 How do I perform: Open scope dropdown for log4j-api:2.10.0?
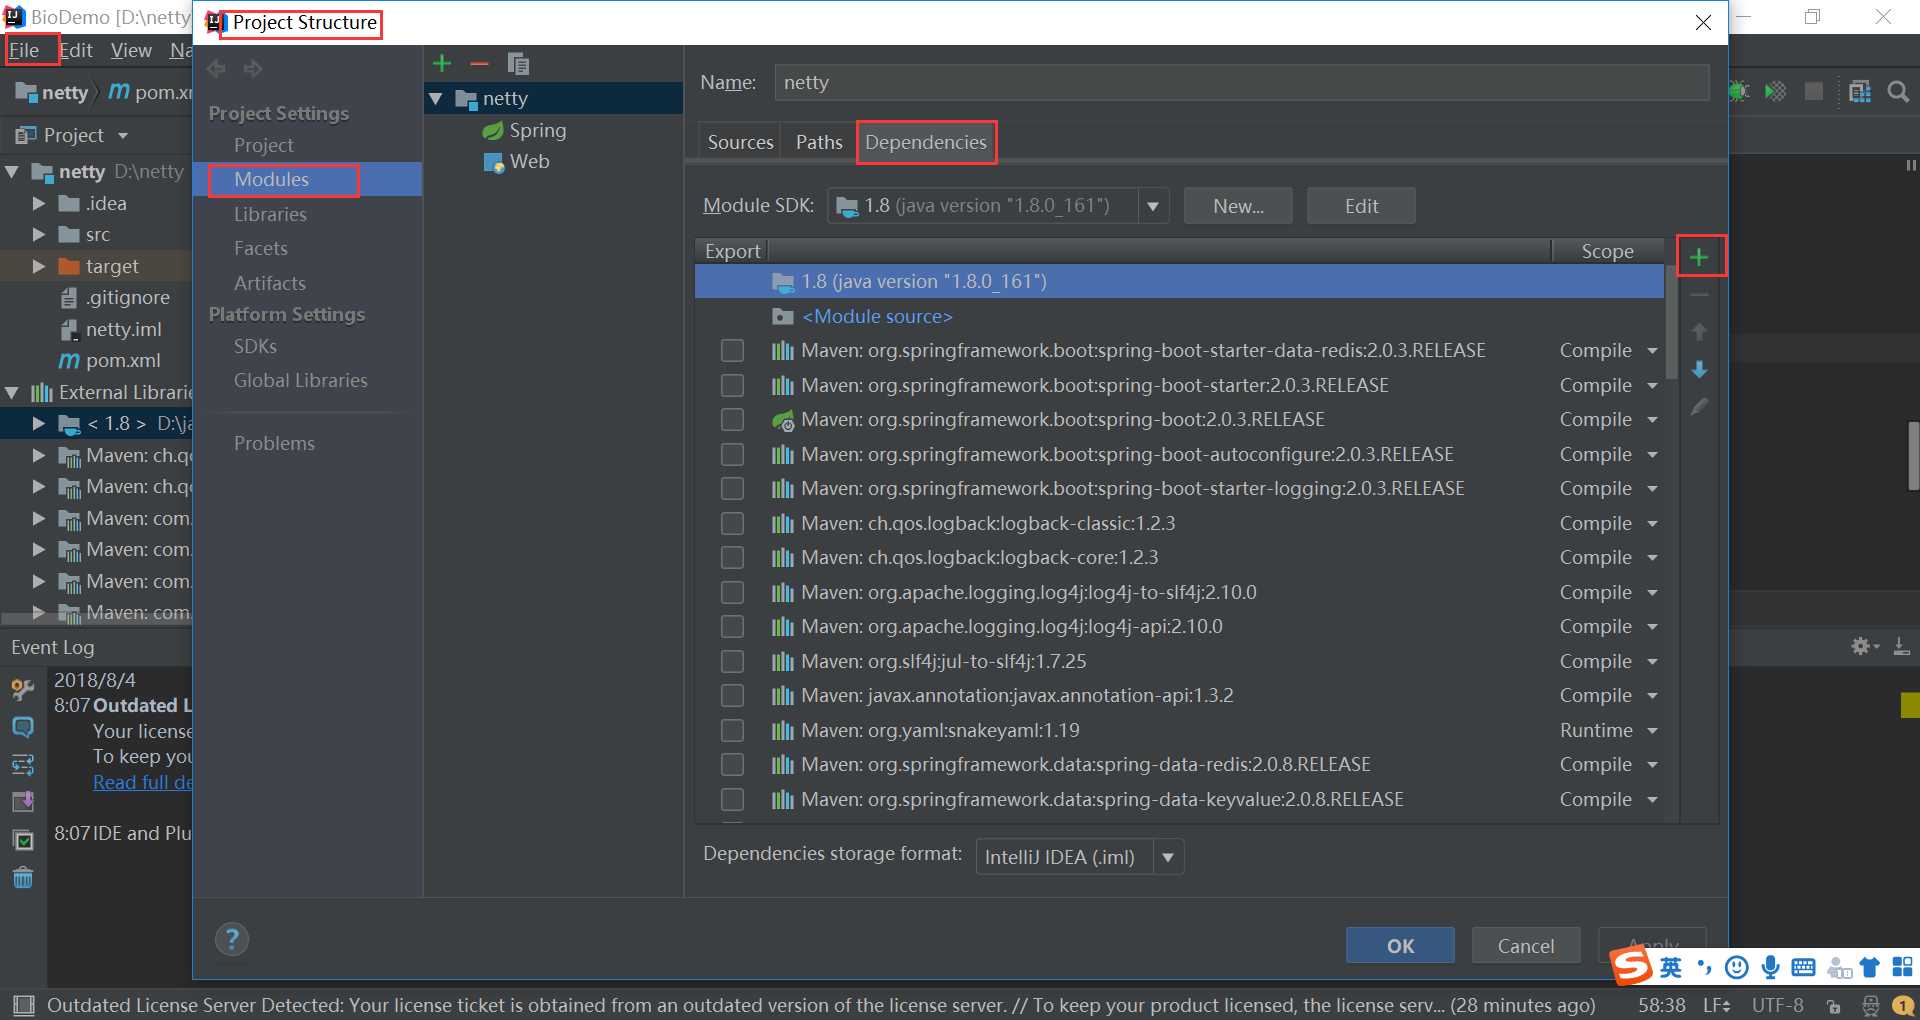point(1652,627)
